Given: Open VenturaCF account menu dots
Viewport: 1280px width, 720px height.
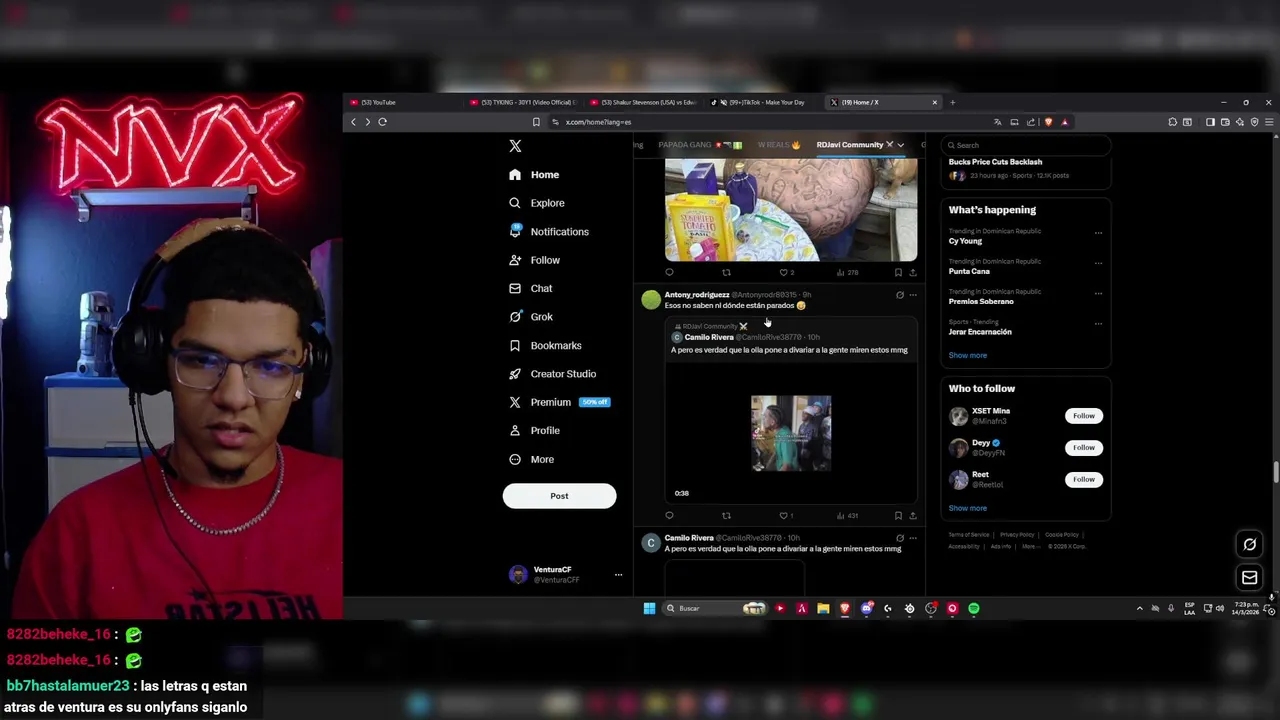Looking at the screenshot, I should 618,575.
